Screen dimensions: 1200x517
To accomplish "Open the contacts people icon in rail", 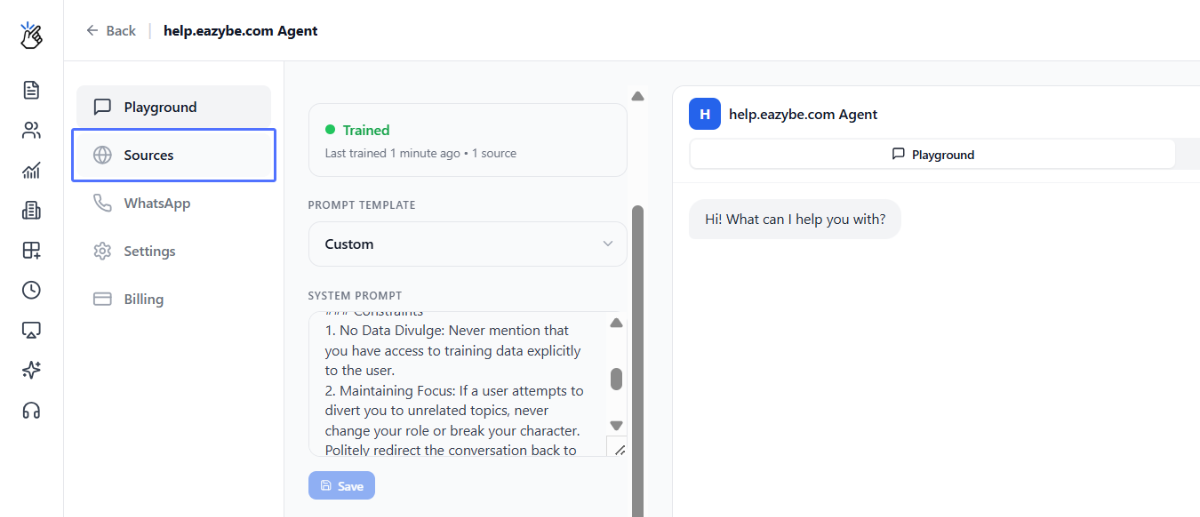I will coord(31,130).
